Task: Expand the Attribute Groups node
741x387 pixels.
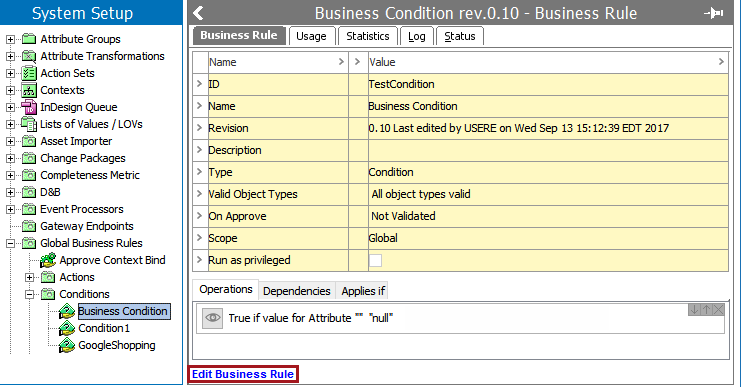Action: (x=10, y=39)
